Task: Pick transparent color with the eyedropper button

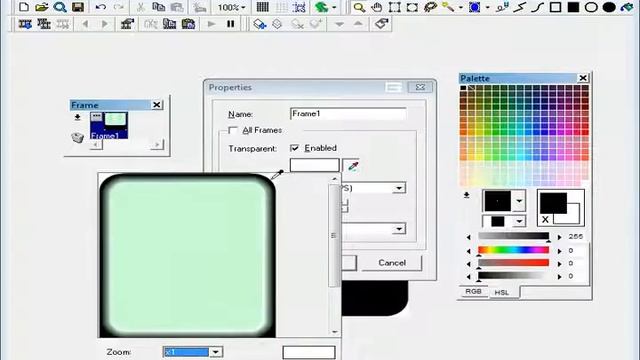Action: (353, 166)
